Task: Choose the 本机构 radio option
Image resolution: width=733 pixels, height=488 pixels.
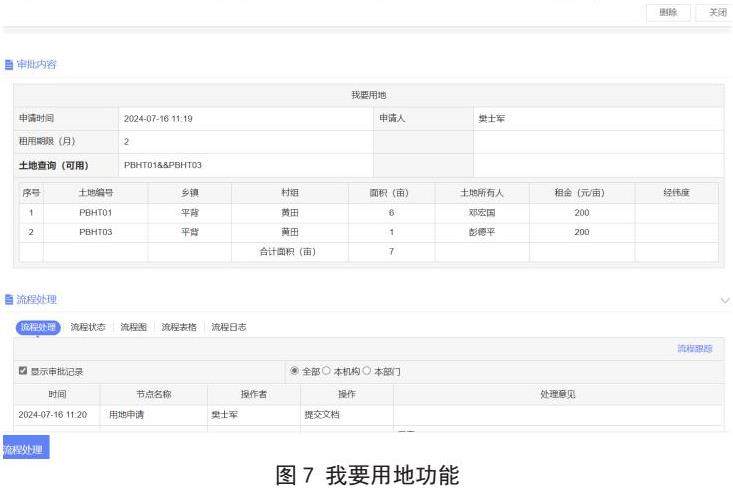Action: tap(326, 371)
